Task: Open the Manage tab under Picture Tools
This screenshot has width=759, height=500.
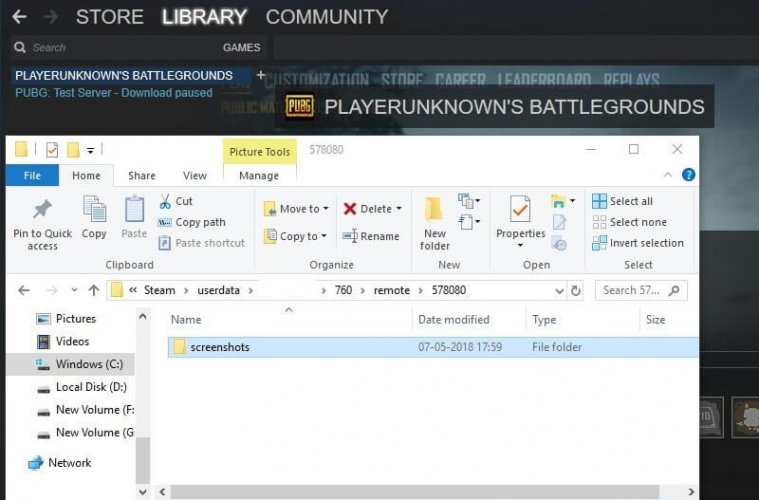Action: coord(259,175)
